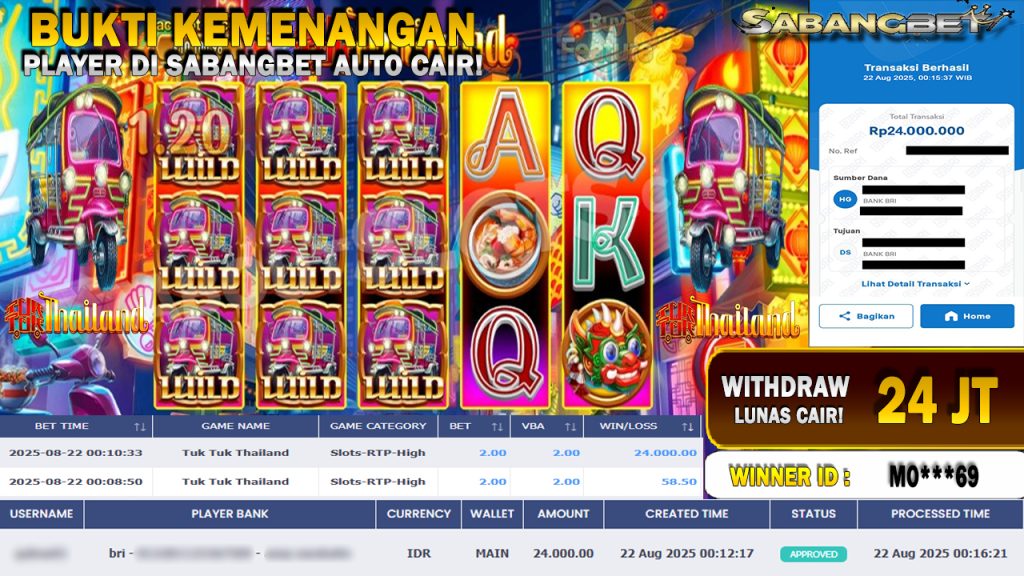Click the Home button in transaction panel

click(967, 316)
